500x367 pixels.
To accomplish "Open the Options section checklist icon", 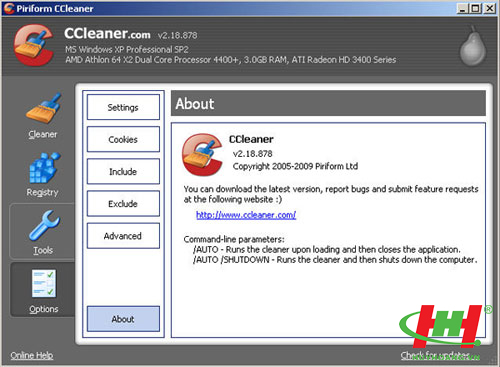I will pos(44,283).
